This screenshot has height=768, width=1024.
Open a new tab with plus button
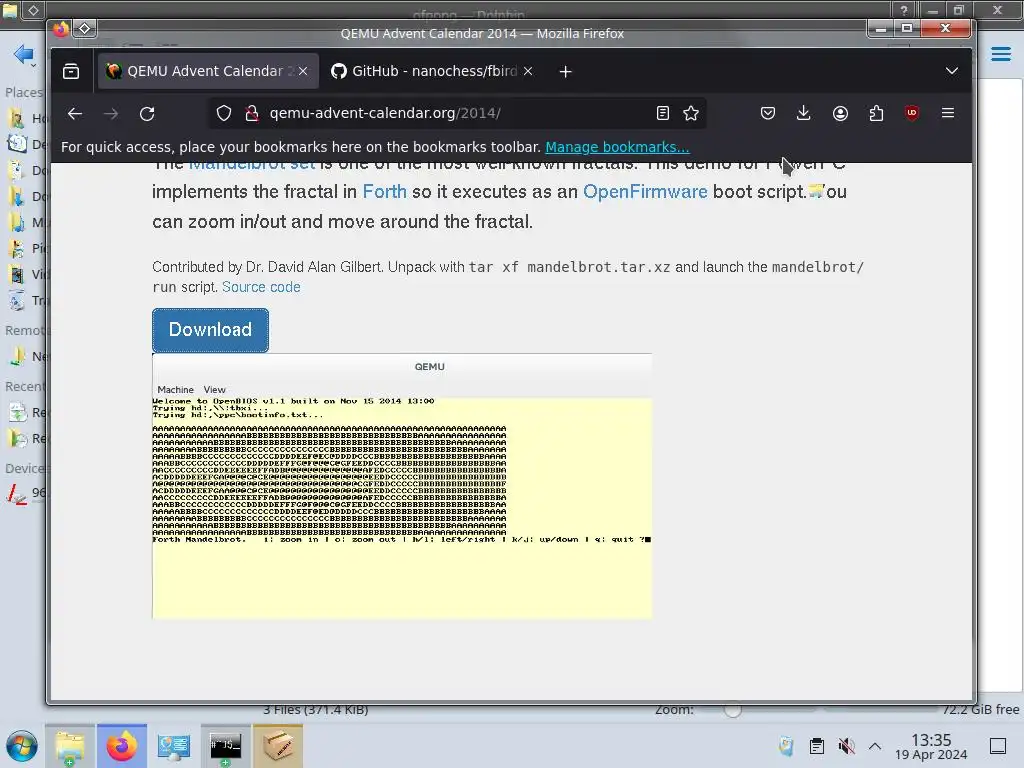coord(566,72)
